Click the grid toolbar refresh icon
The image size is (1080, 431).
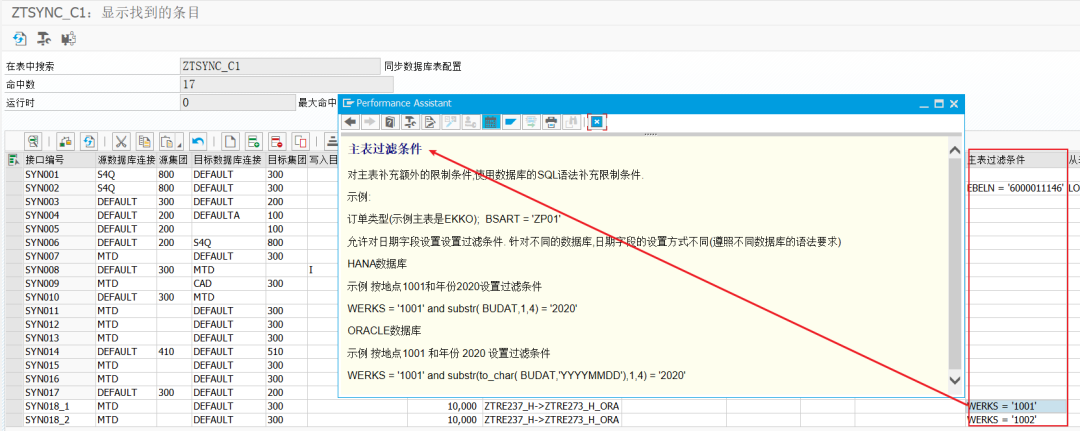[89, 142]
